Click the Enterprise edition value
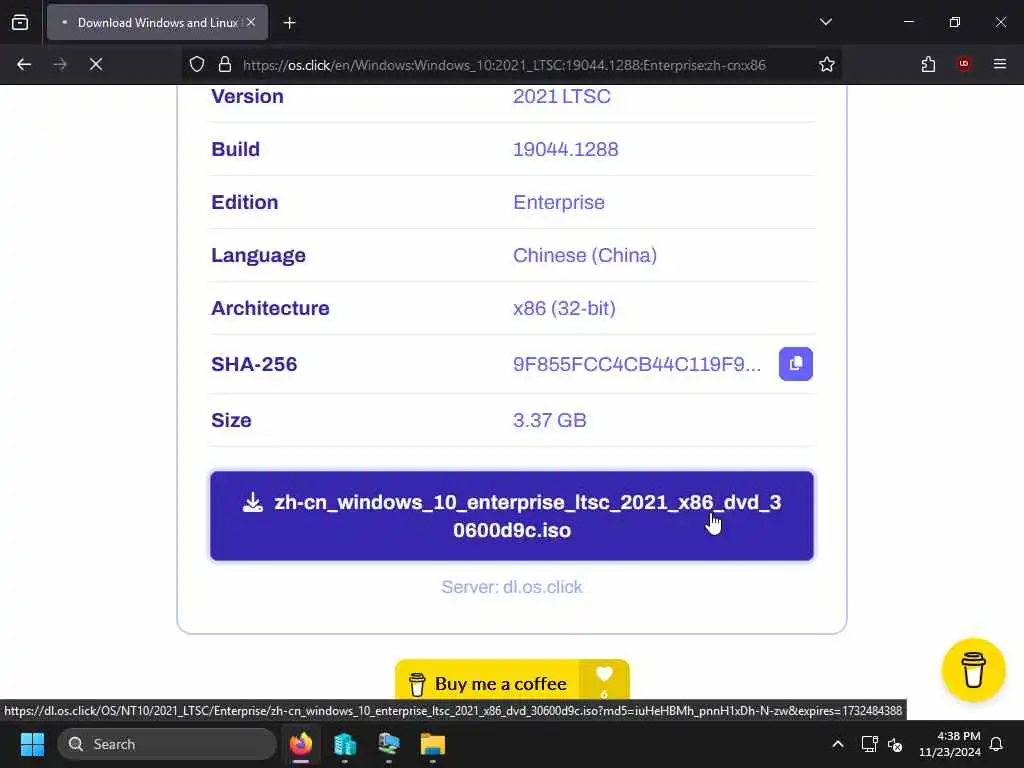Viewport: 1024px width, 768px height. pyautogui.click(x=559, y=202)
